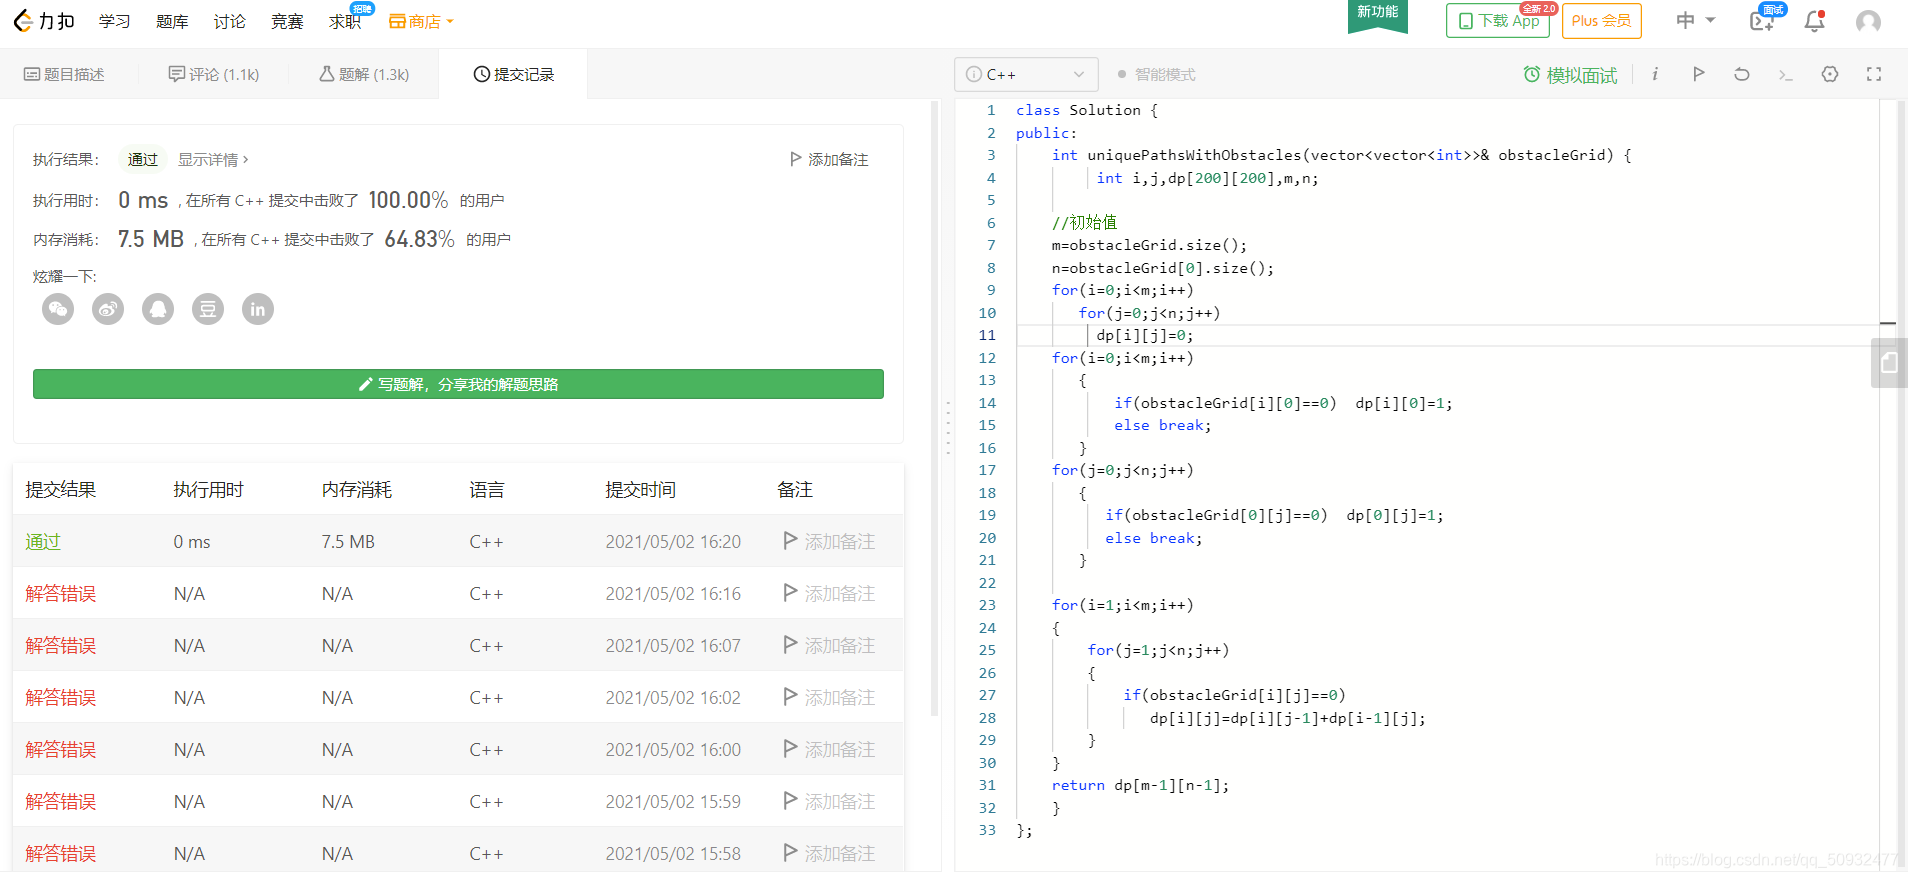Switch to 题目描述 tab
The image size is (1908, 878).
[64, 74]
